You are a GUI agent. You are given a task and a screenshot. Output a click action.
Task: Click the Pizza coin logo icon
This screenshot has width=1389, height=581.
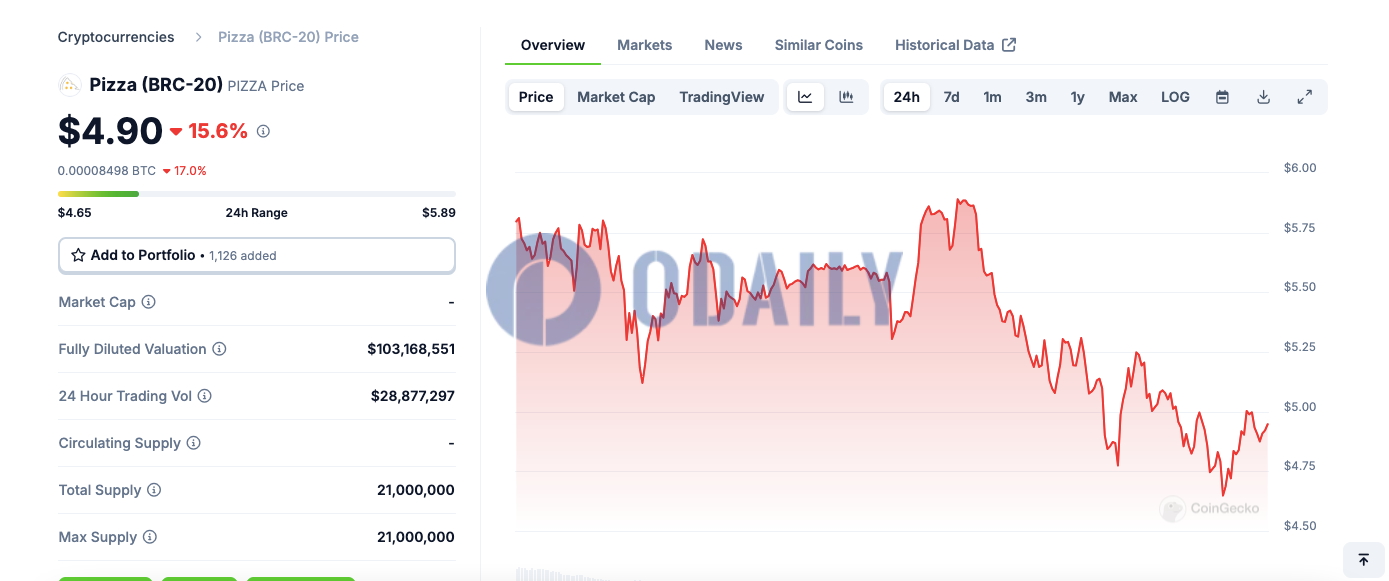tap(70, 85)
